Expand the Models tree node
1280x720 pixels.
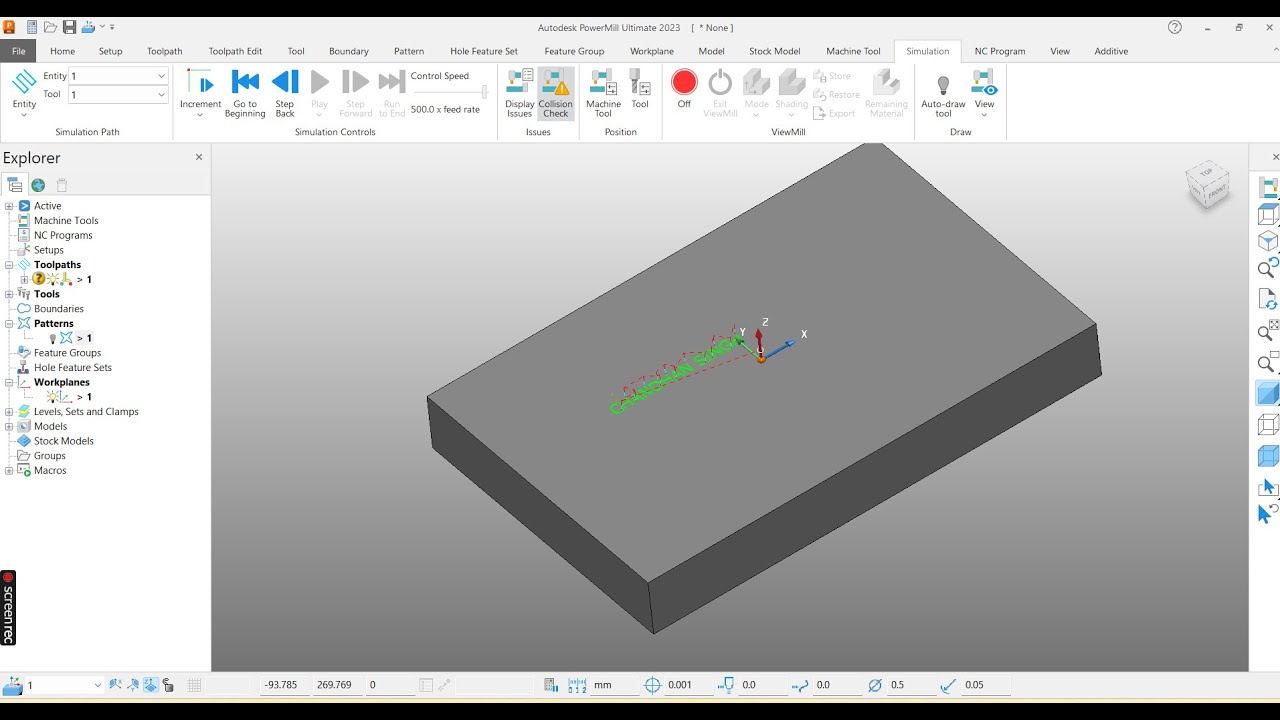9,426
